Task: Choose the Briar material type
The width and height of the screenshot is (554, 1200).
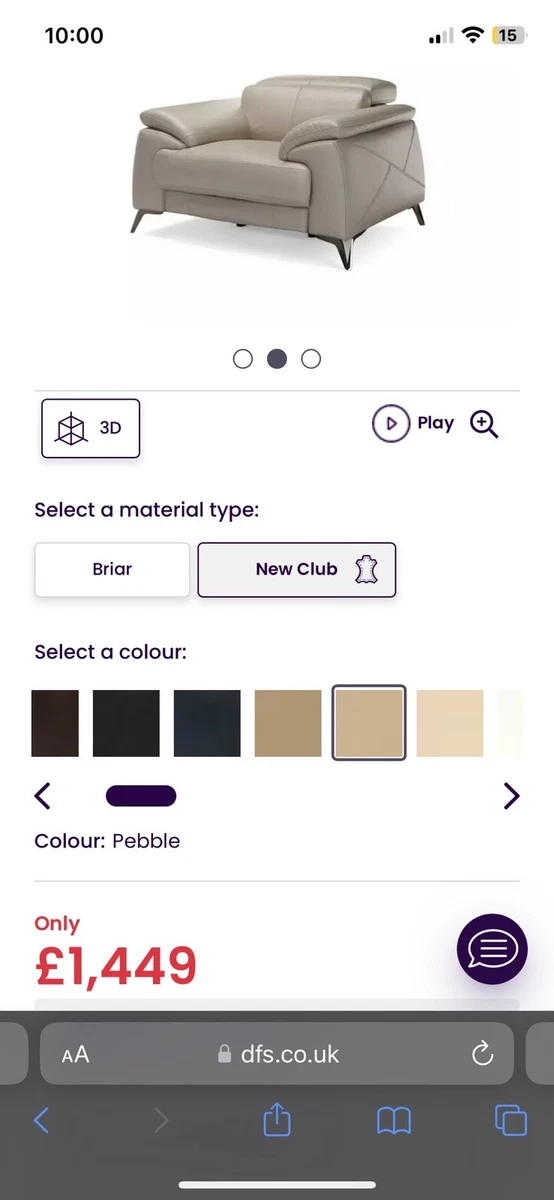Action: tap(112, 569)
